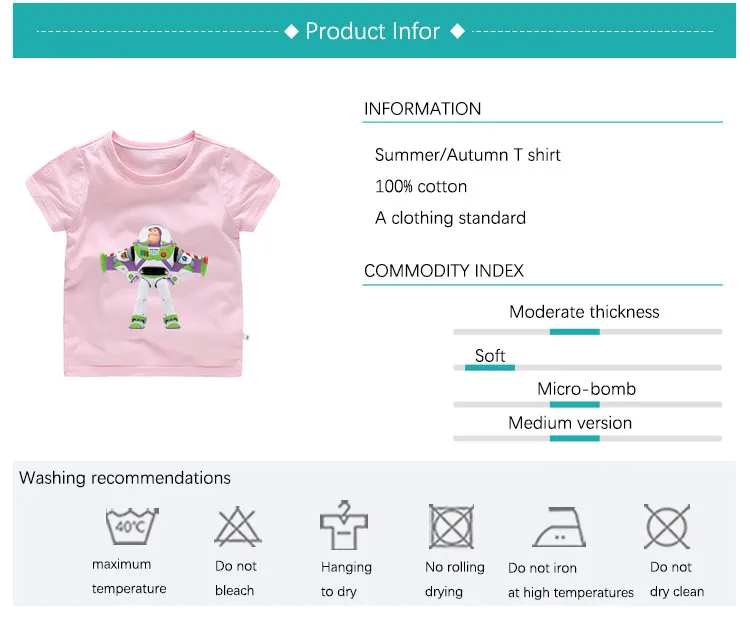
Task: Click the do not dry clean icon
Action: click(667, 526)
